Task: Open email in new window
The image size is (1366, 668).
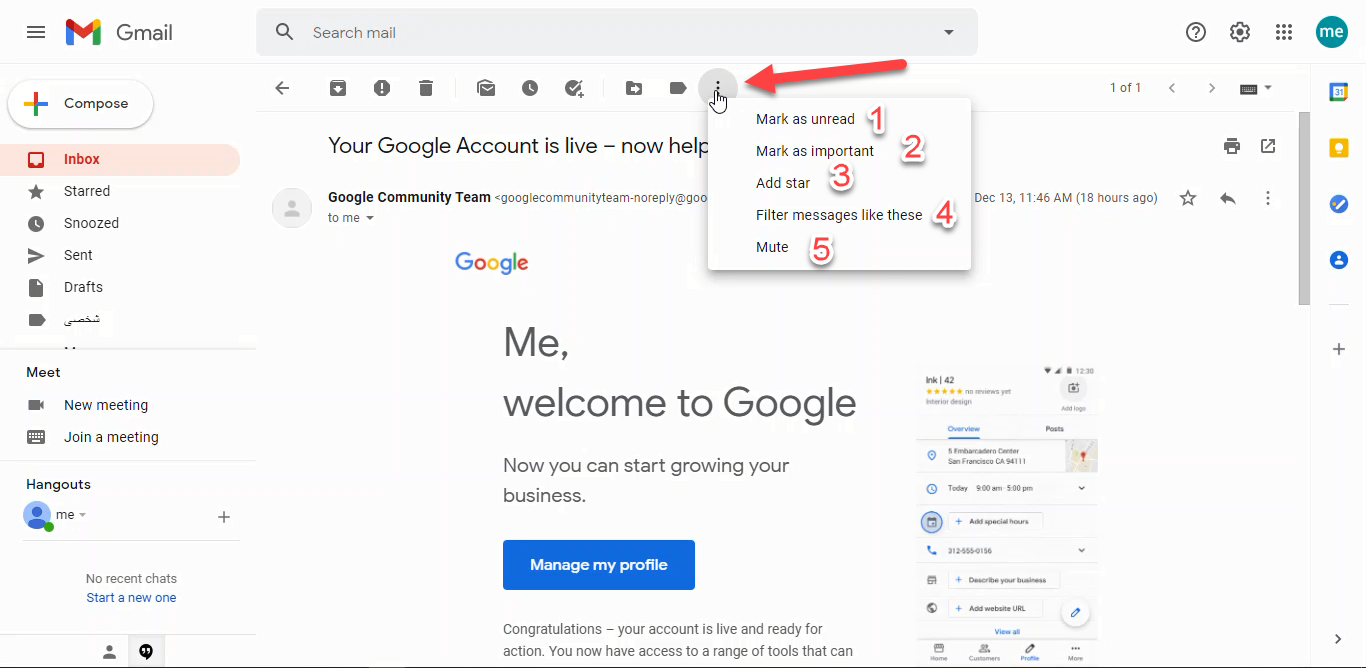Action: tap(1268, 146)
